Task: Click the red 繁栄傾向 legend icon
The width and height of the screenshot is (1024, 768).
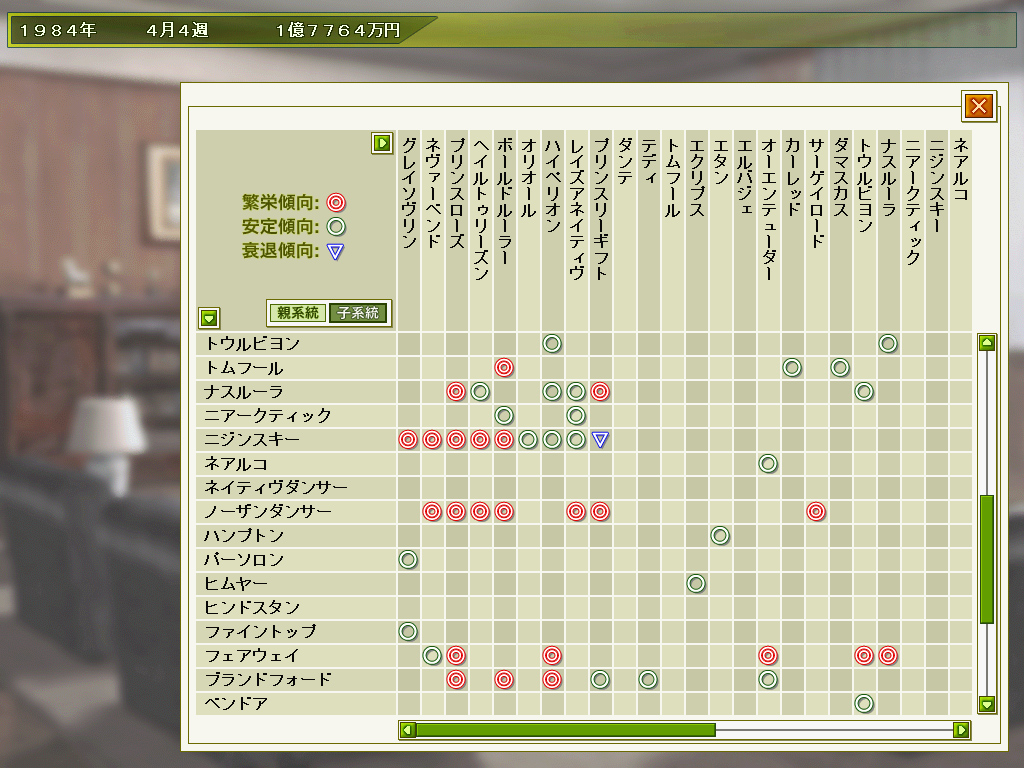Action: [336, 203]
